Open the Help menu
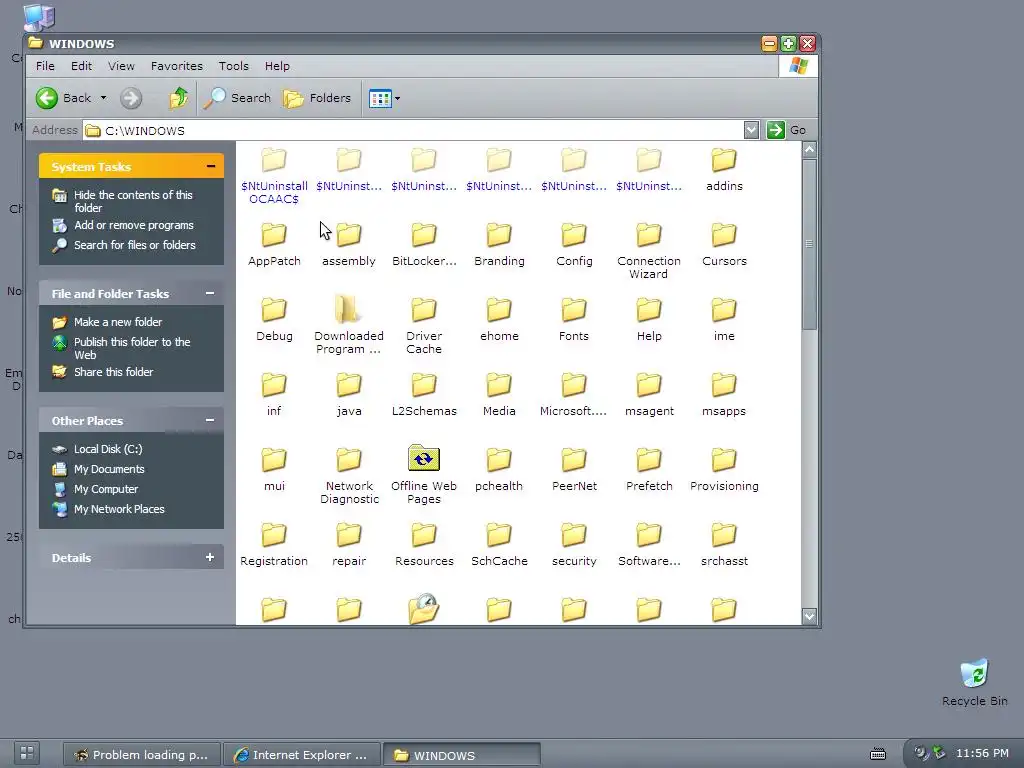 pos(277,66)
